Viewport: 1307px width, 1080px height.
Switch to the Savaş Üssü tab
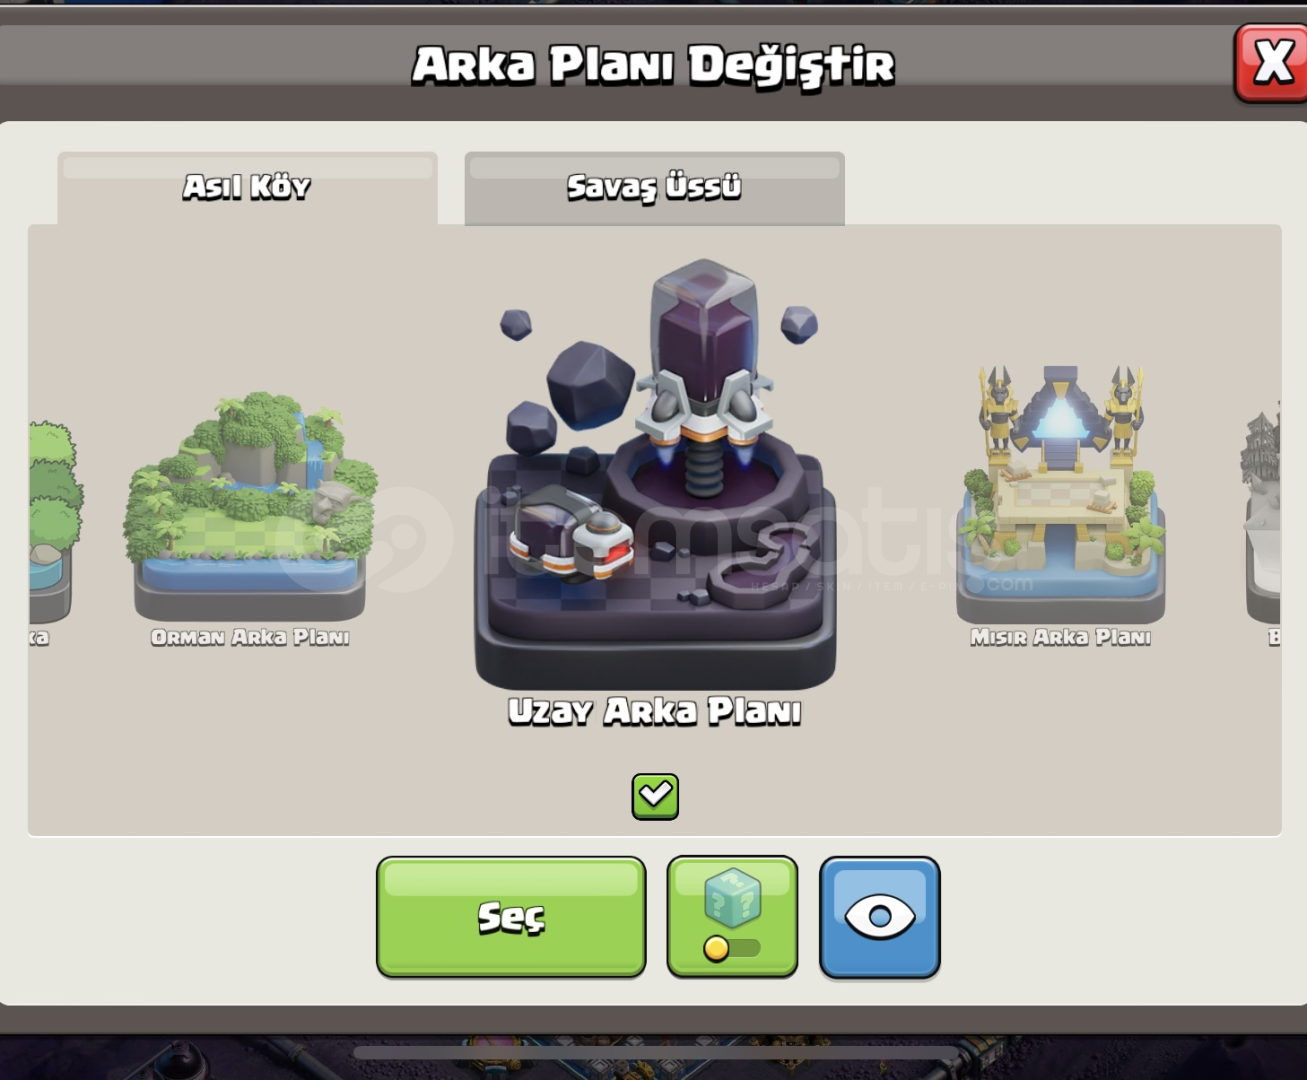point(655,188)
